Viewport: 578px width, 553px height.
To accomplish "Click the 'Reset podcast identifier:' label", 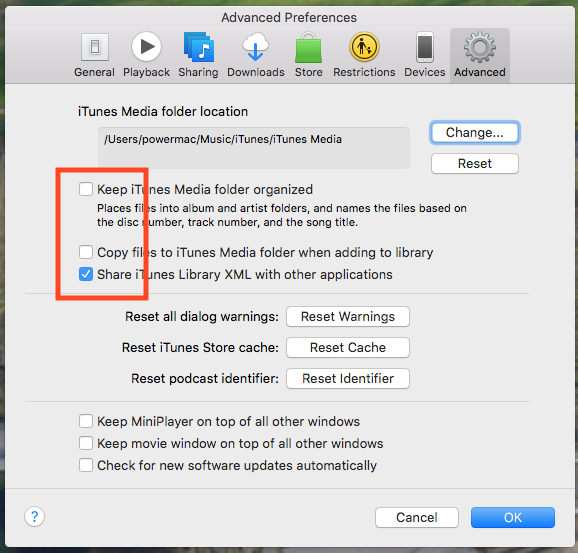I will point(205,379).
